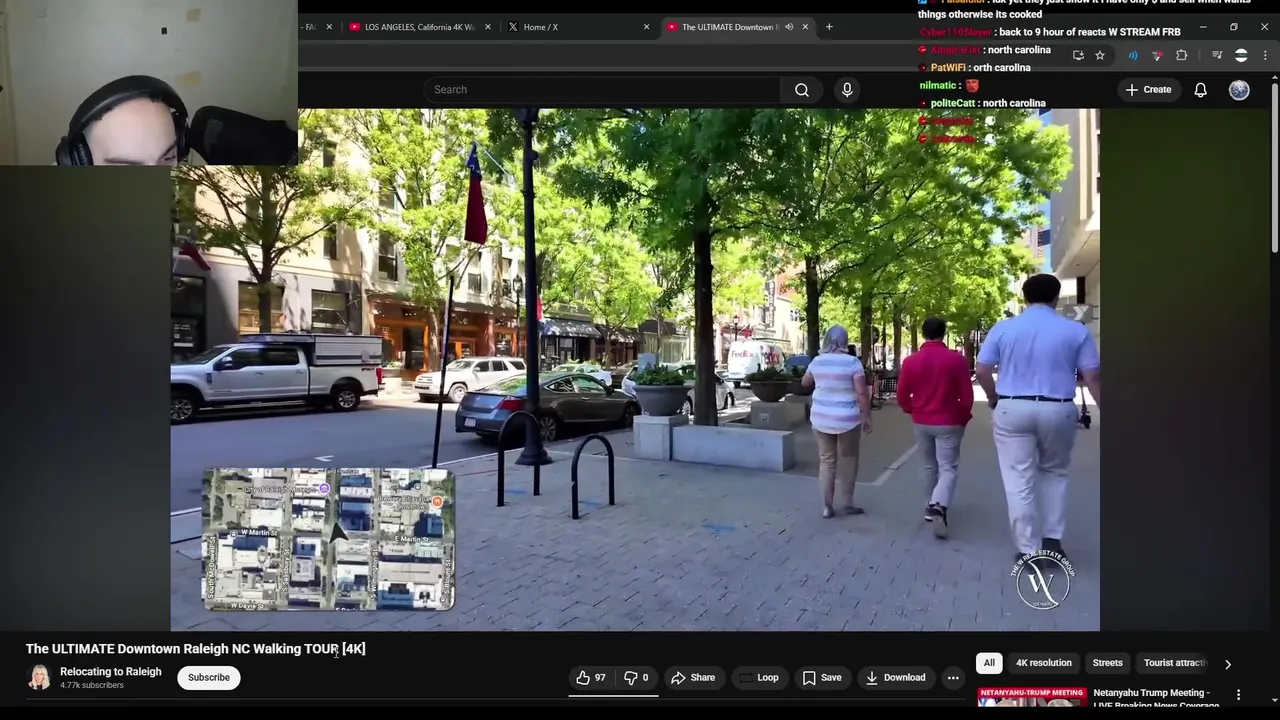Click the Create button
1280x720 pixels.
coord(1147,90)
